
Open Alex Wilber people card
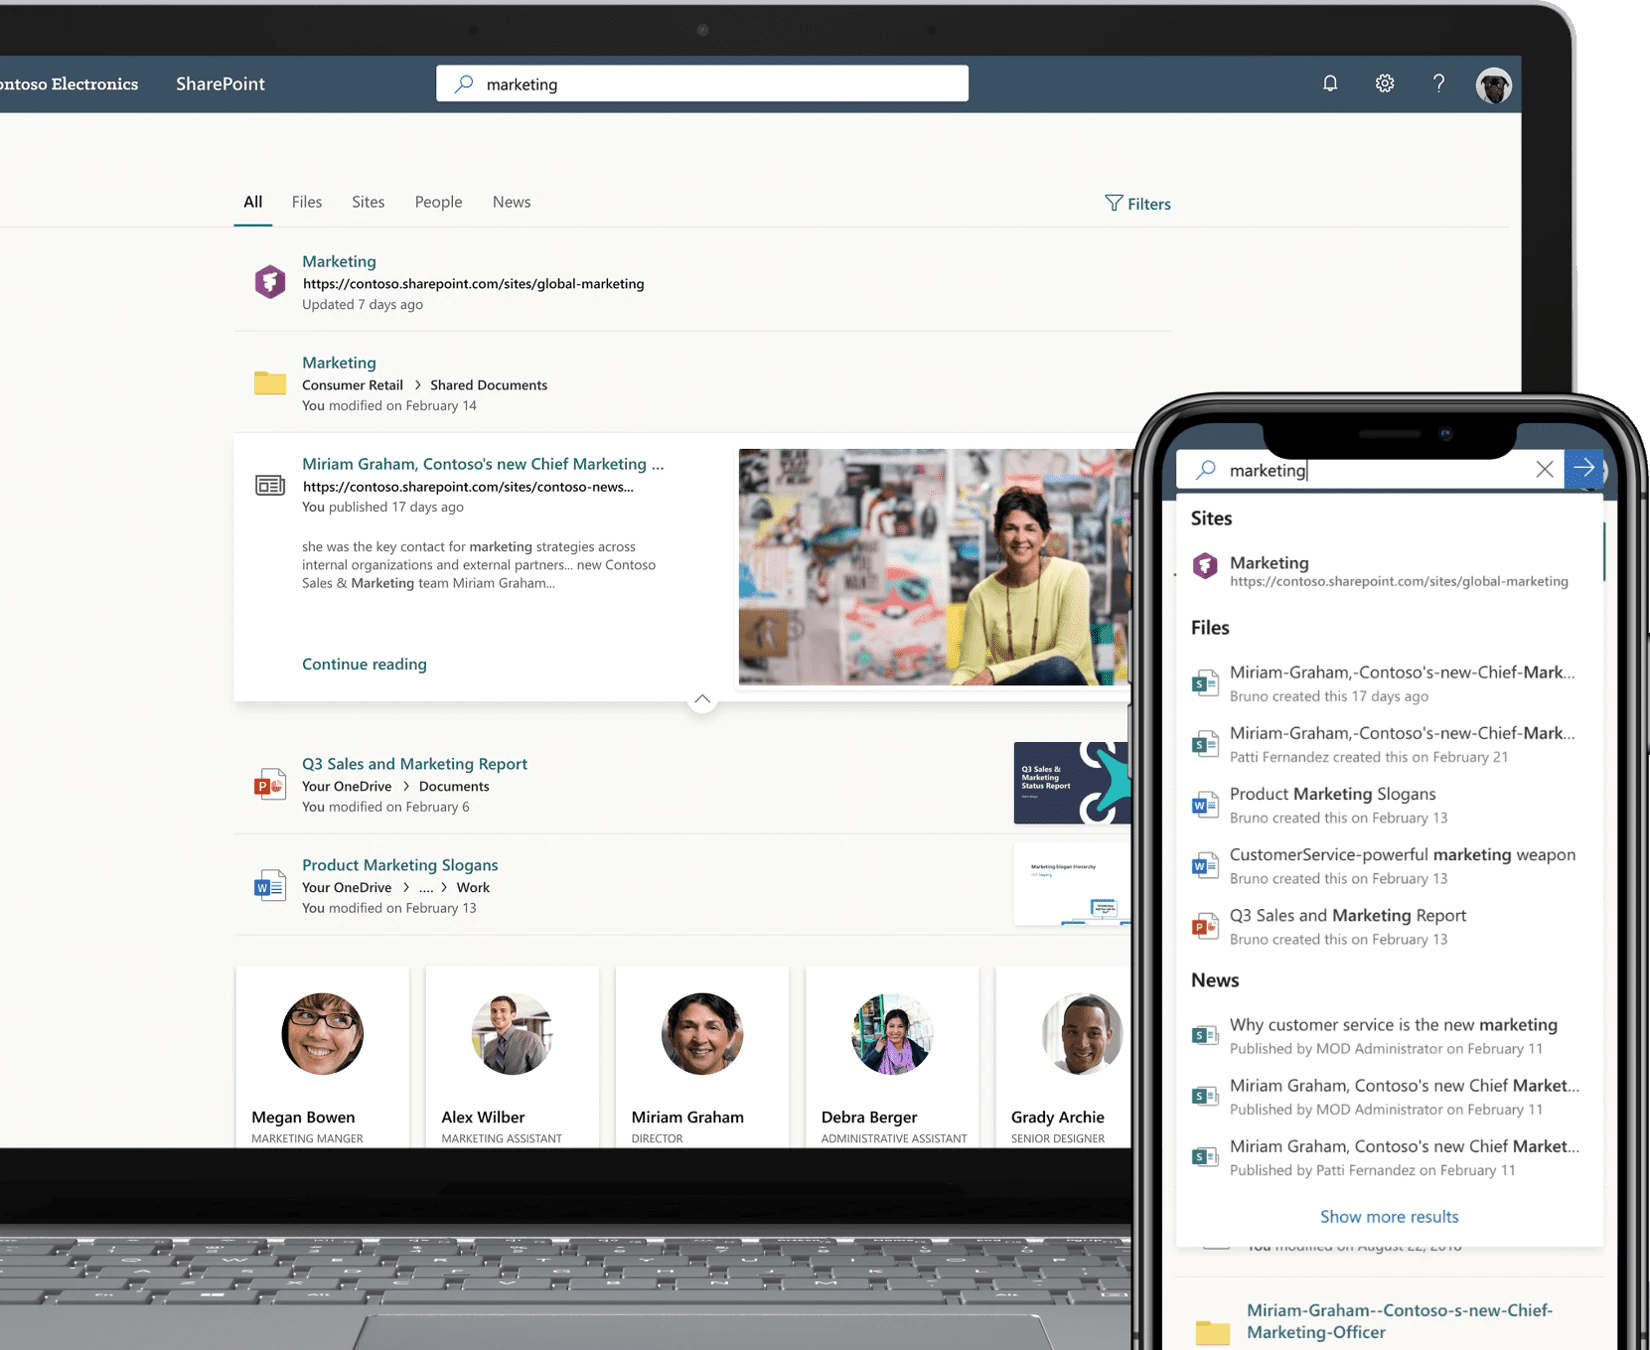click(x=512, y=1057)
